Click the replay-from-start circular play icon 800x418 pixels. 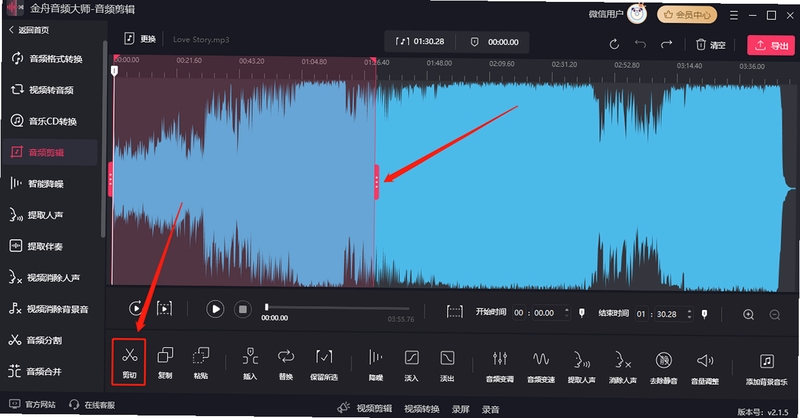tap(135, 308)
